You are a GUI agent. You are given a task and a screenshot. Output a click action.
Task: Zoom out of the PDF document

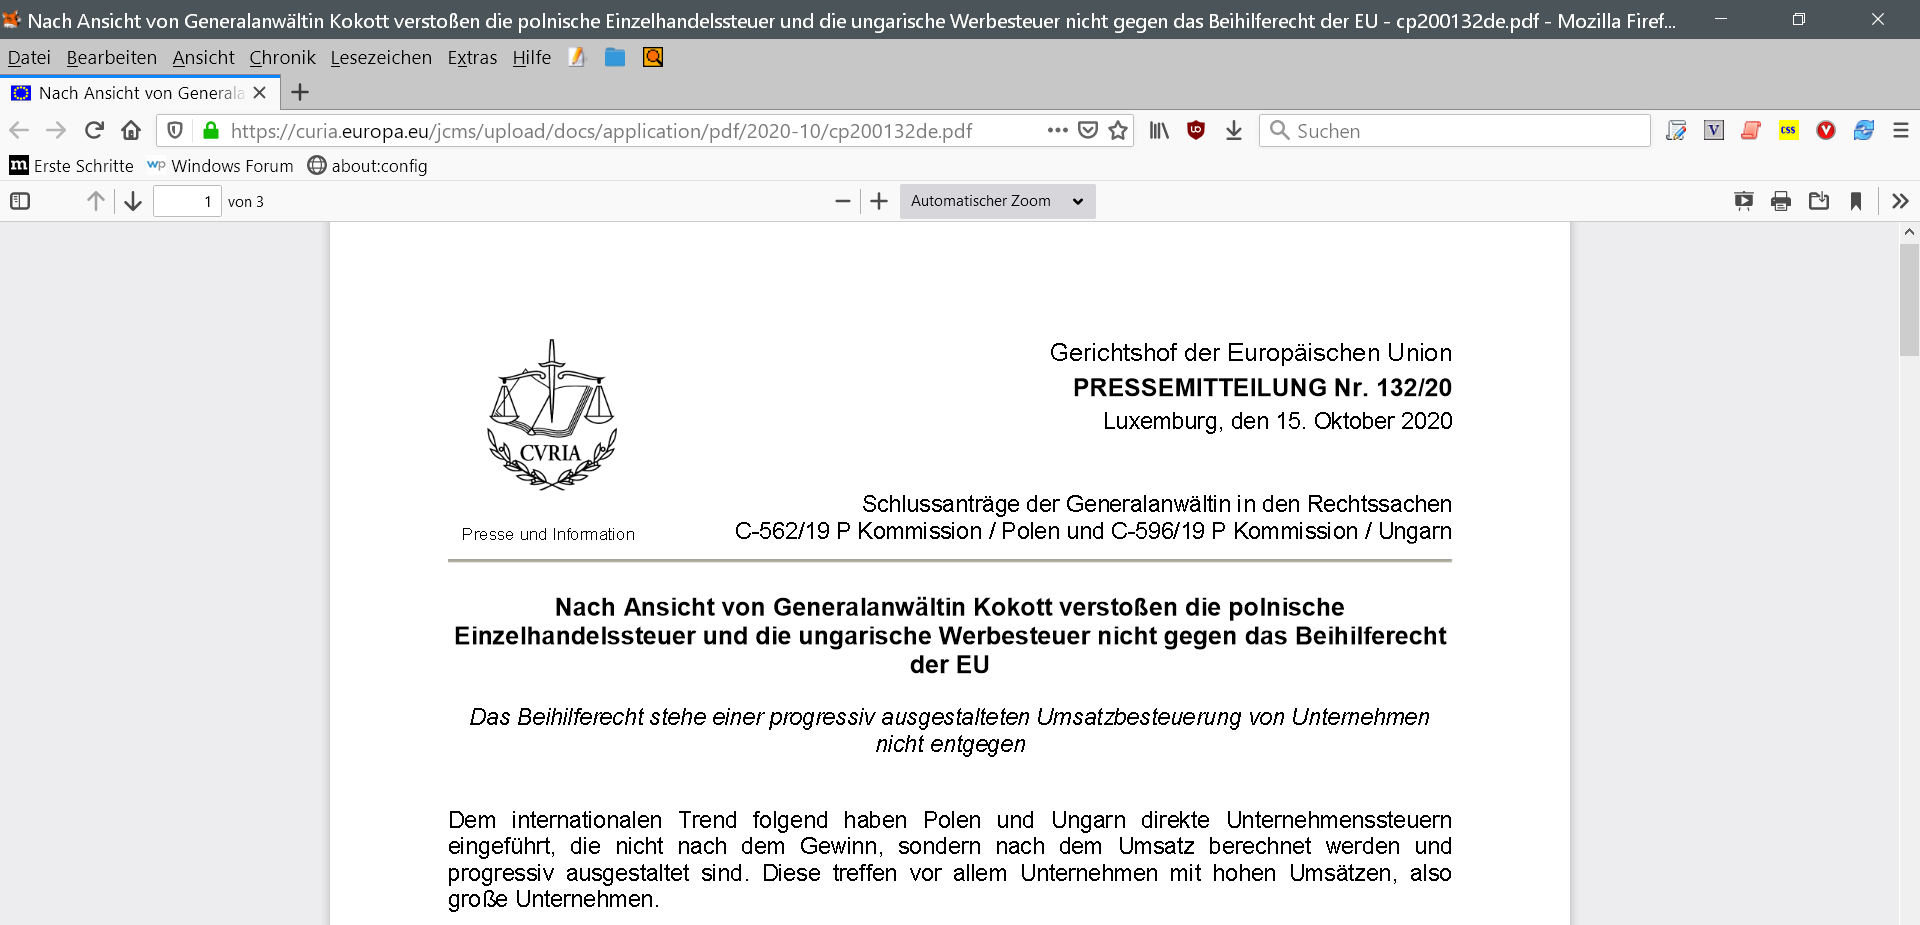(x=843, y=201)
